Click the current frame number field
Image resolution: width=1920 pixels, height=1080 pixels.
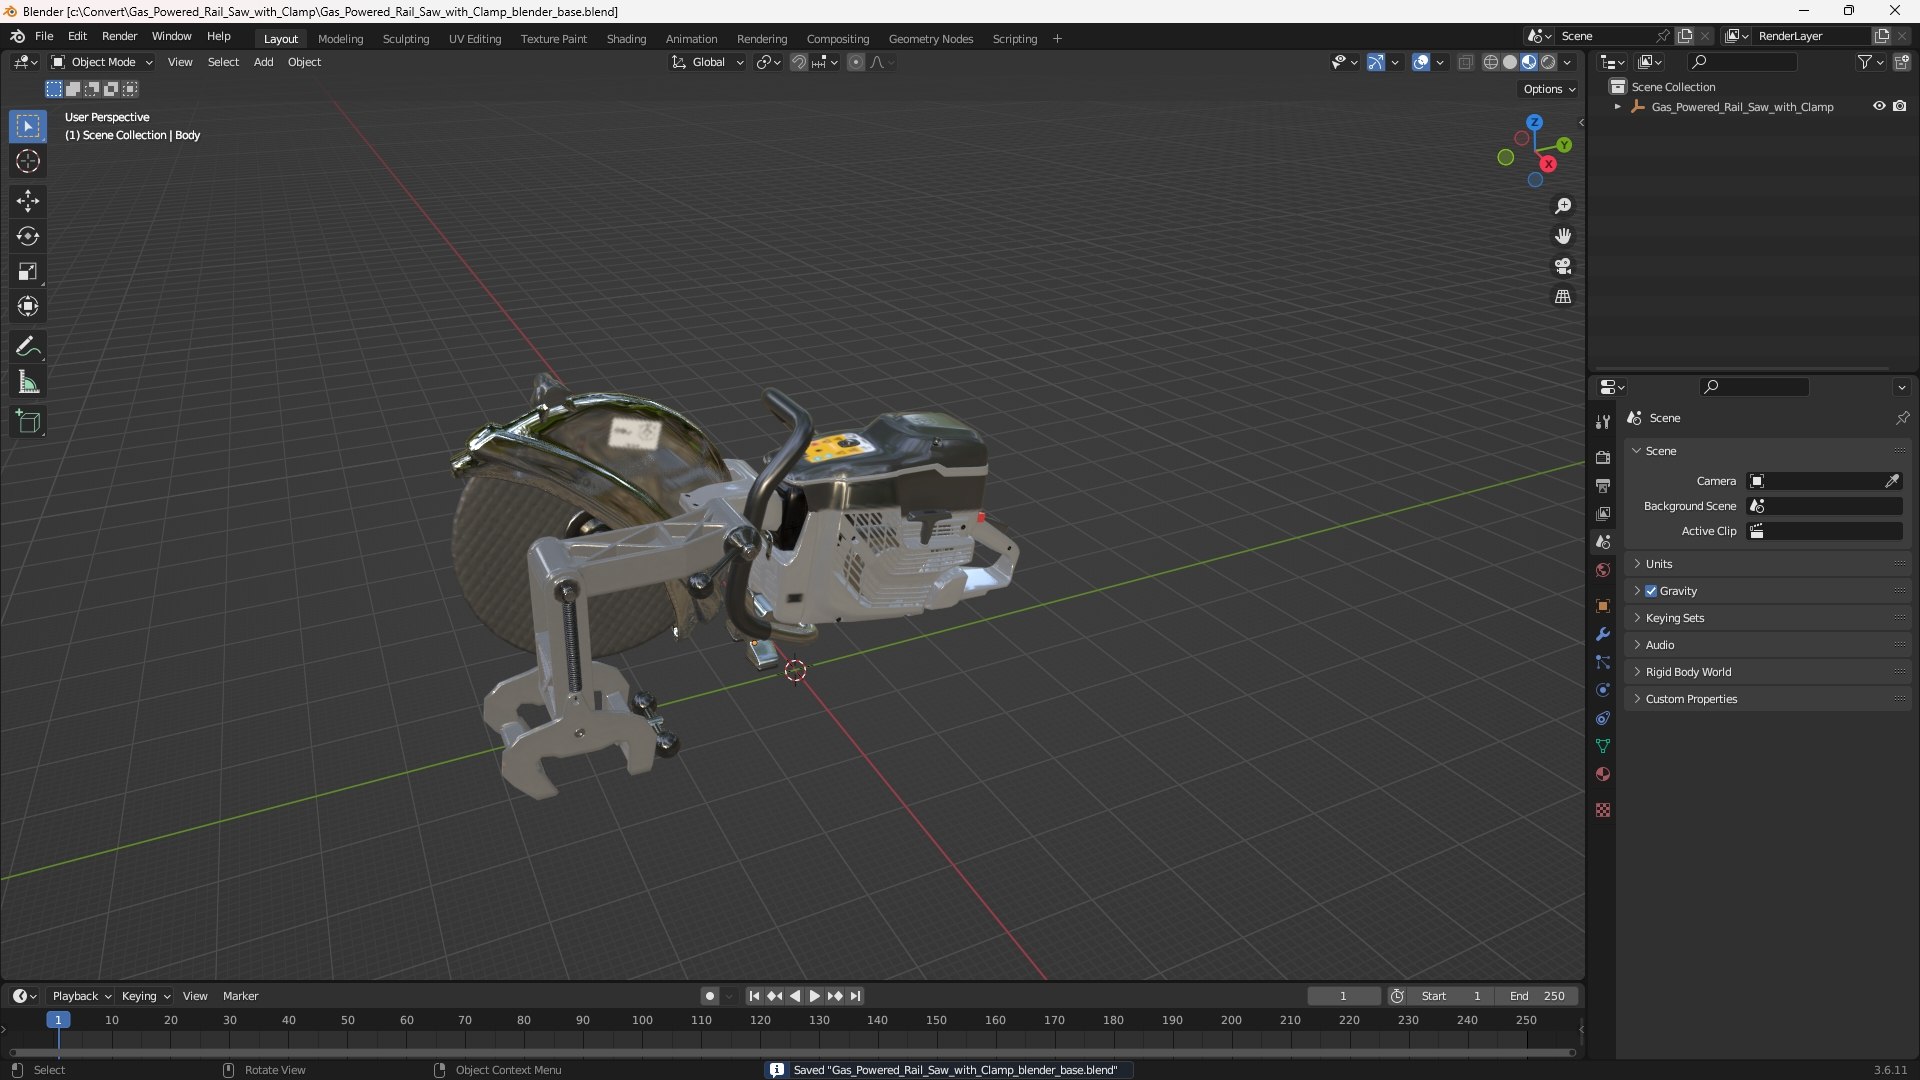click(x=1343, y=996)
